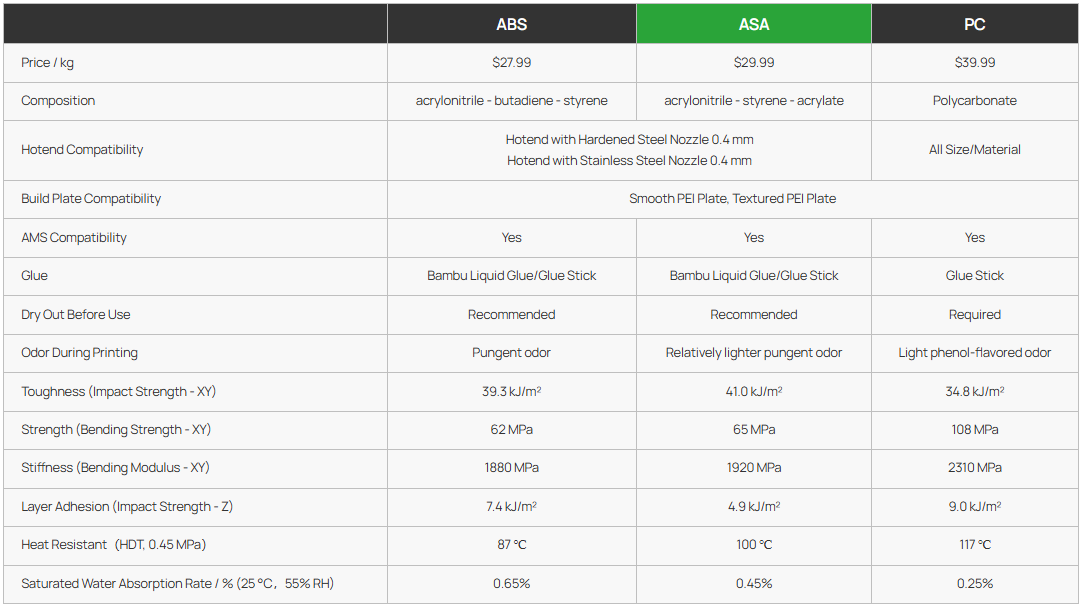Click the ABS water absorption 0.65% value

pos(511,584)
